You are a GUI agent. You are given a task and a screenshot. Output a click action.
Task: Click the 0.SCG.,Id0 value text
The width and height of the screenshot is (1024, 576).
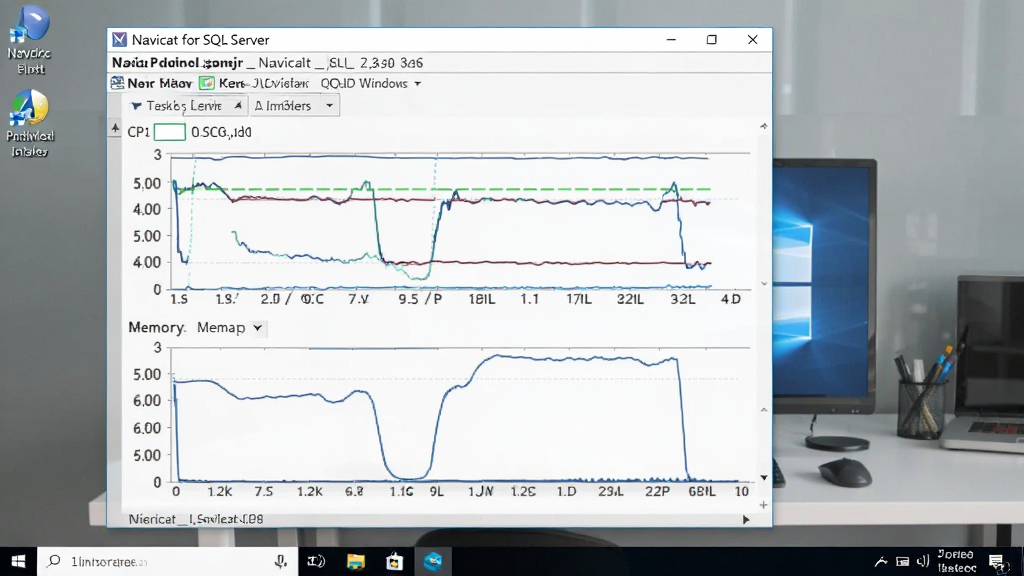pyautogui.click(x=221, y=132)
